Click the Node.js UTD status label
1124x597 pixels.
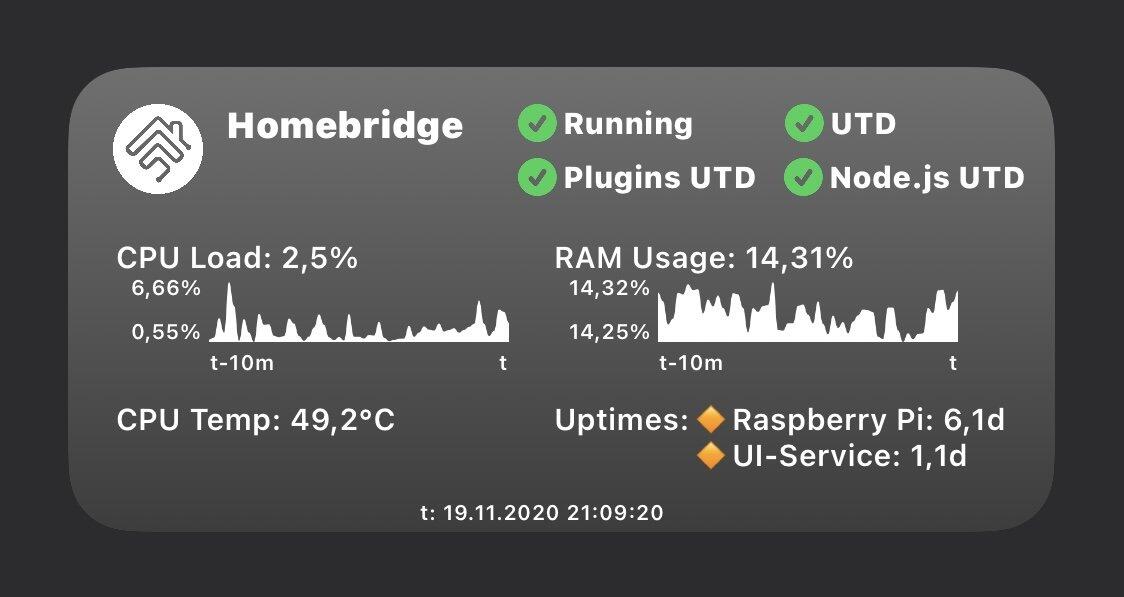tap(928, 178)
